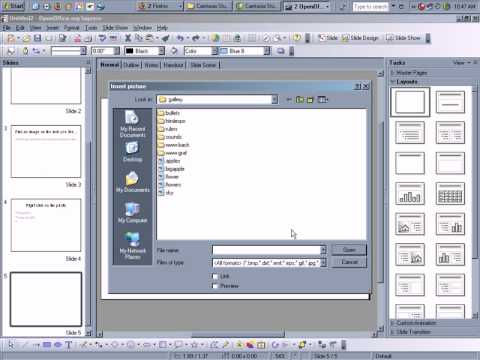This screenshot has width=480, height=360.
Task: Click the Open button in dialog
Action: (x=349, y=250)
